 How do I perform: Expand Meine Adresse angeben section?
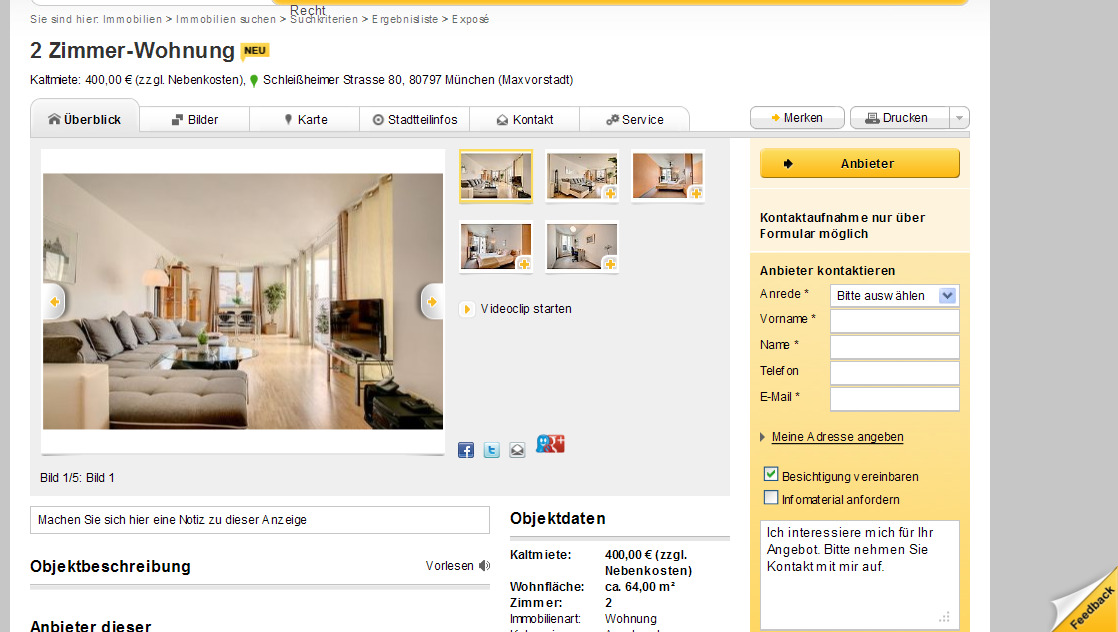click(837, 437)
